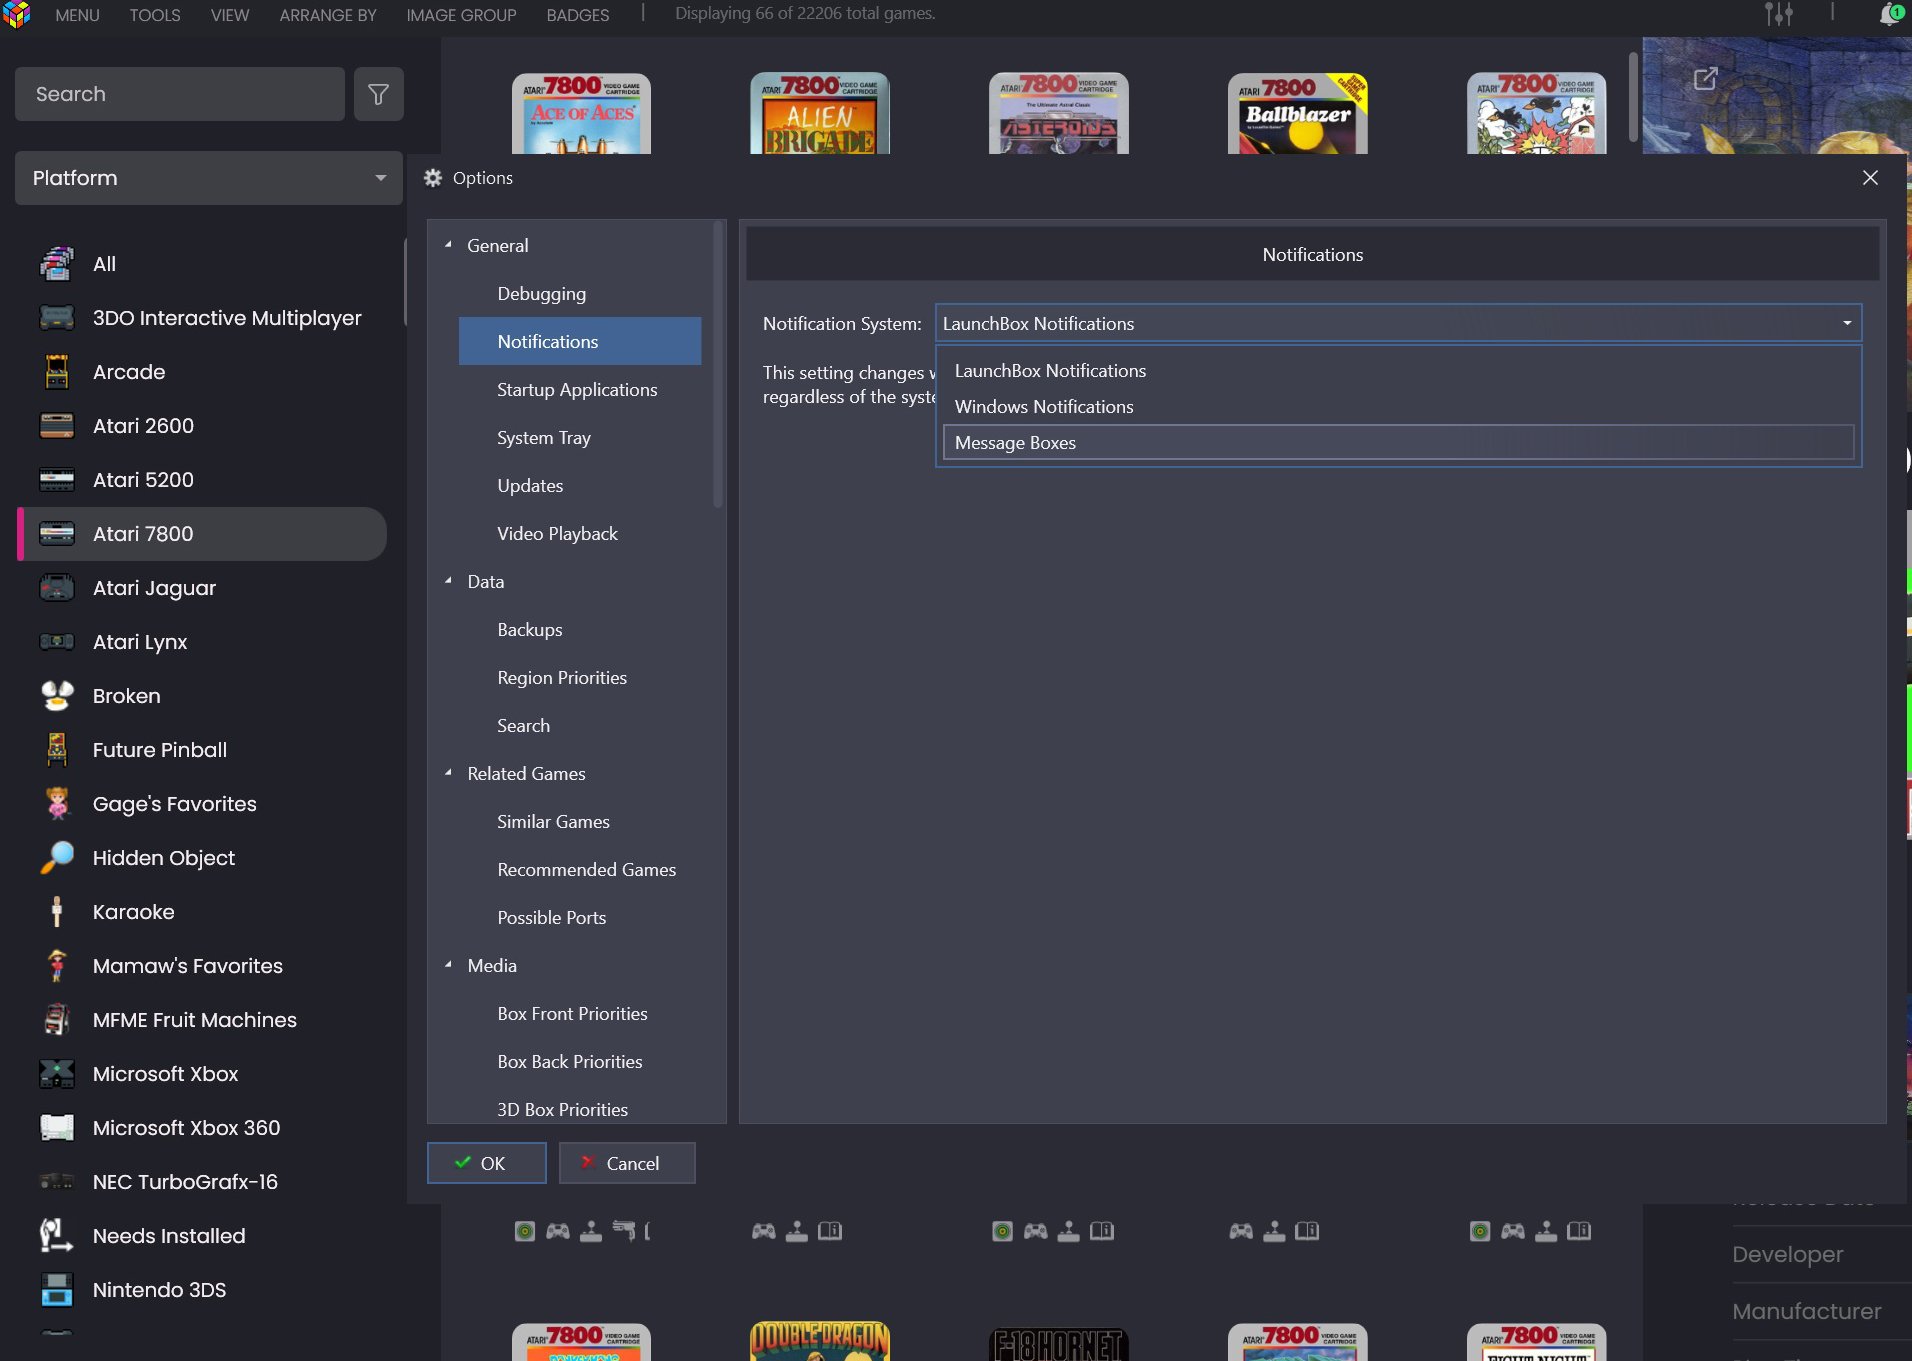Image resolution: width=1912 pixels, height=1361 pixels.
Task: Select the Microsoft Xbox console icon
Action: click(x=57, y=1074)
